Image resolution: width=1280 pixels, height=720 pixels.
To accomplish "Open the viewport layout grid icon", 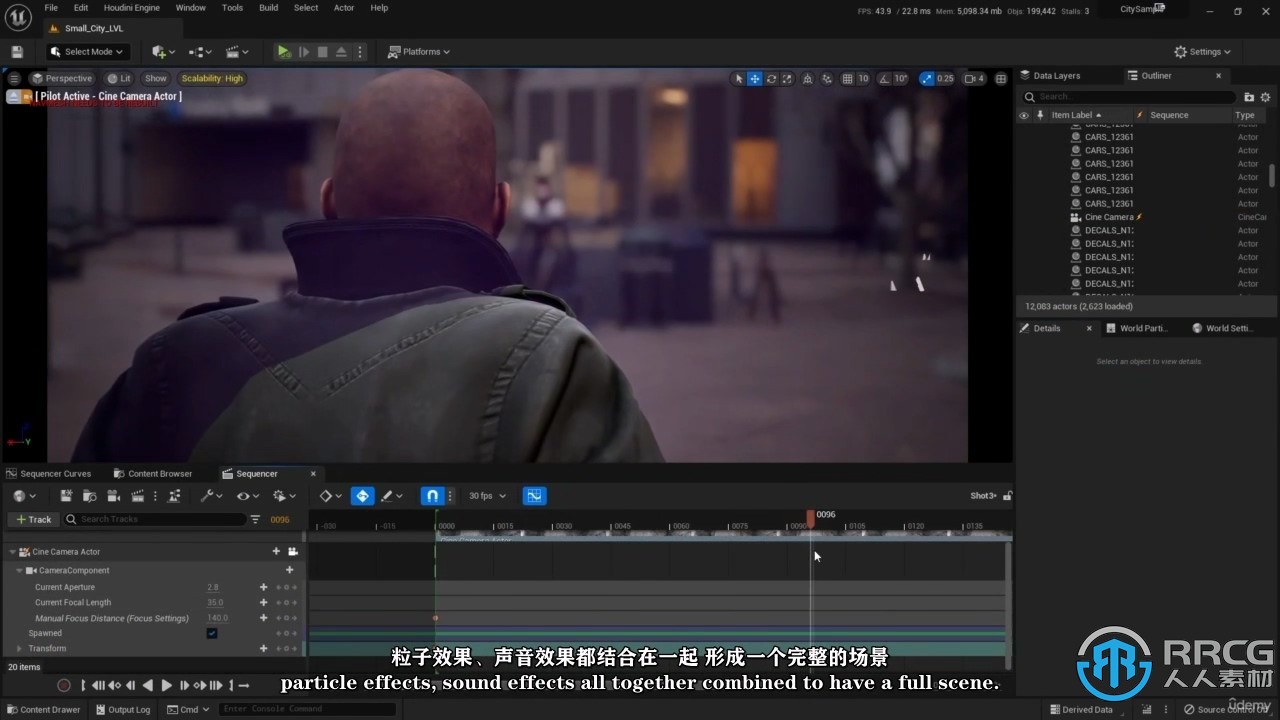I will [x=1000, y=79].
